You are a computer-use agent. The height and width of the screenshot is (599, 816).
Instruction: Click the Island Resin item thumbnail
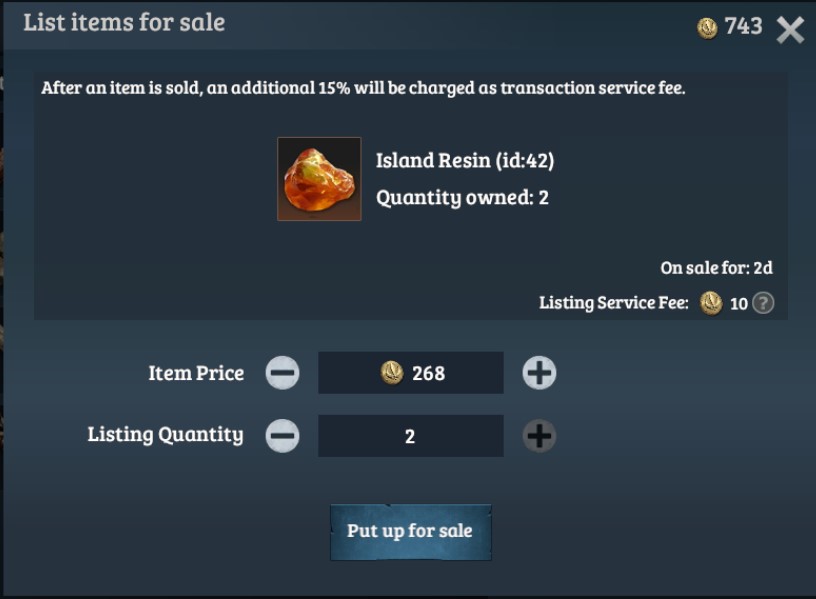click(x=319, y=179)
